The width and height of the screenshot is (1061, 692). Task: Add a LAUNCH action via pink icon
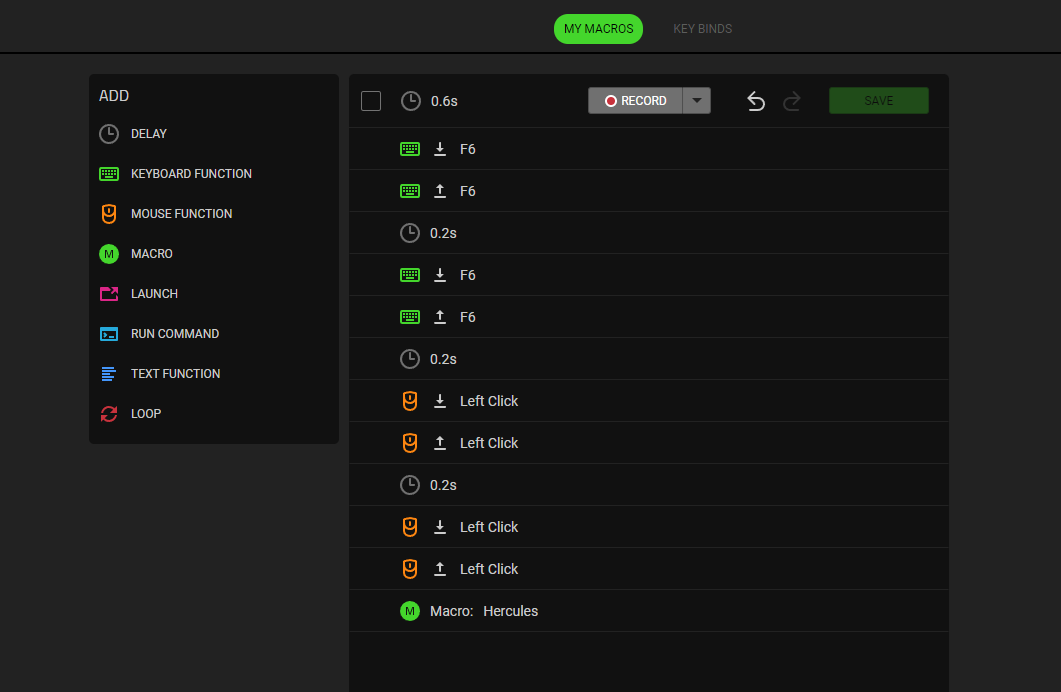[109, 294]
